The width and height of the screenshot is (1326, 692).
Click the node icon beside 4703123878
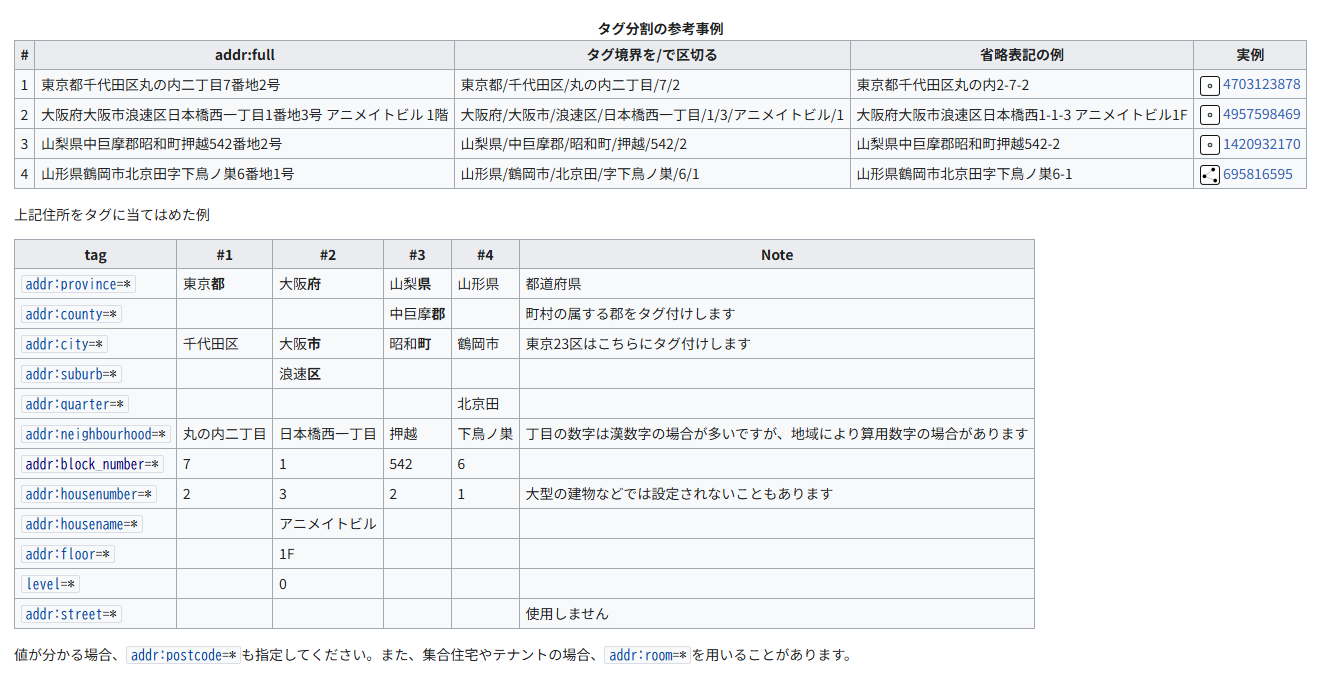pyautogui.click(x=1209, y=85)
